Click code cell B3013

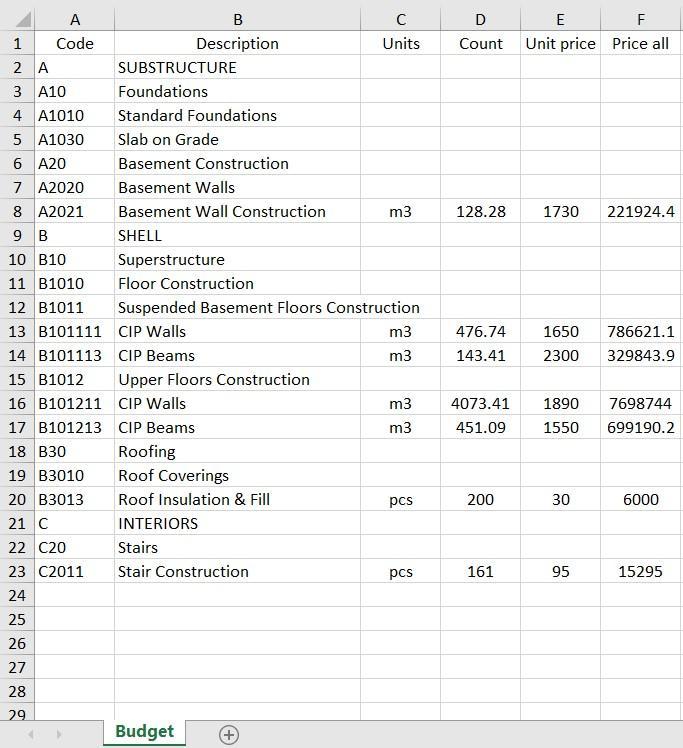pos(74,499)
